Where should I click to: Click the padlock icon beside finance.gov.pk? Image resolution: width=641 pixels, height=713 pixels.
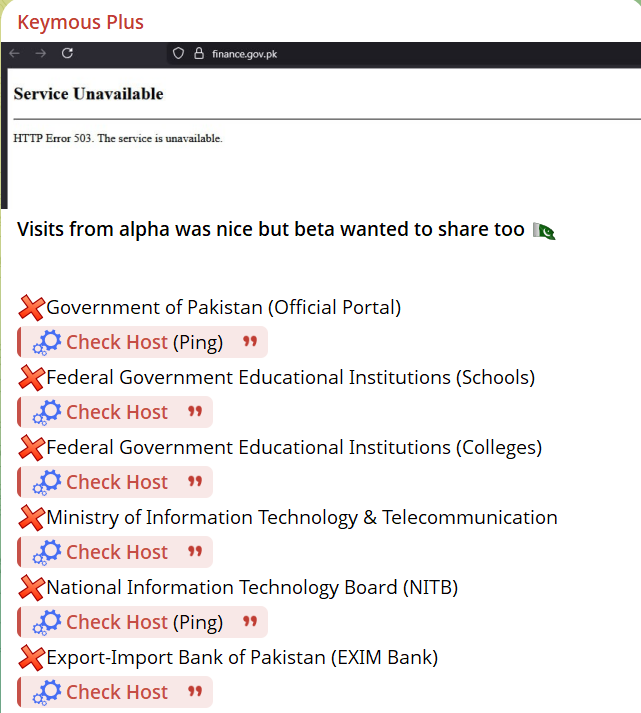tap(198, 54)
